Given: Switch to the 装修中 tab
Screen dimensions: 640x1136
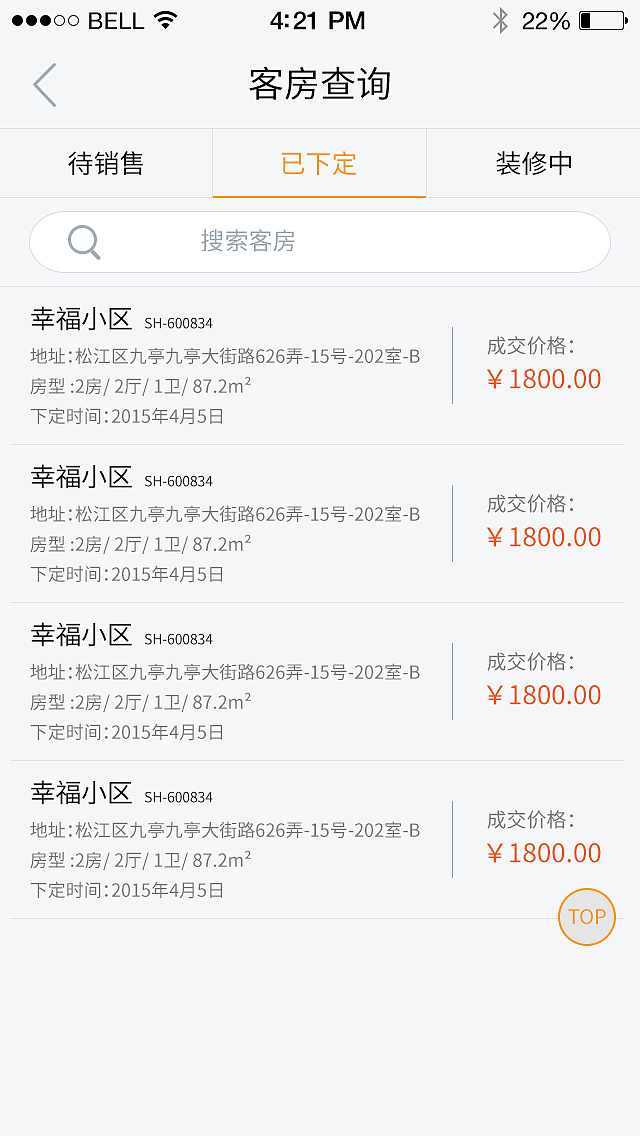Looking at the screenshot, I should 533,163.
